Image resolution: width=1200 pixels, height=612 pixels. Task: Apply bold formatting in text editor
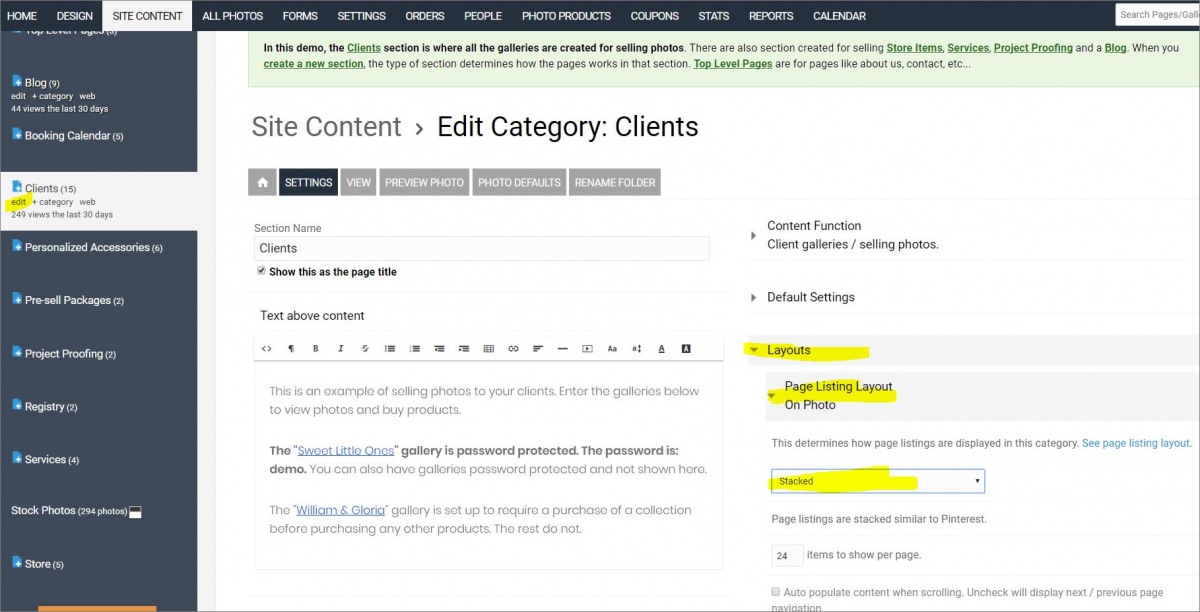point(316,349)
